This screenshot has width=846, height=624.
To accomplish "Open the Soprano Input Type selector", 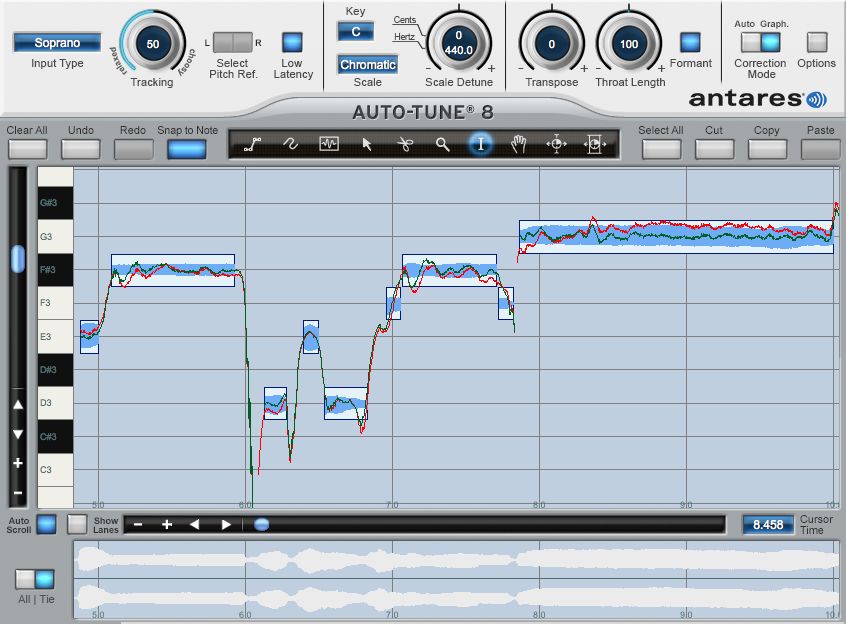I will [56, 43].
